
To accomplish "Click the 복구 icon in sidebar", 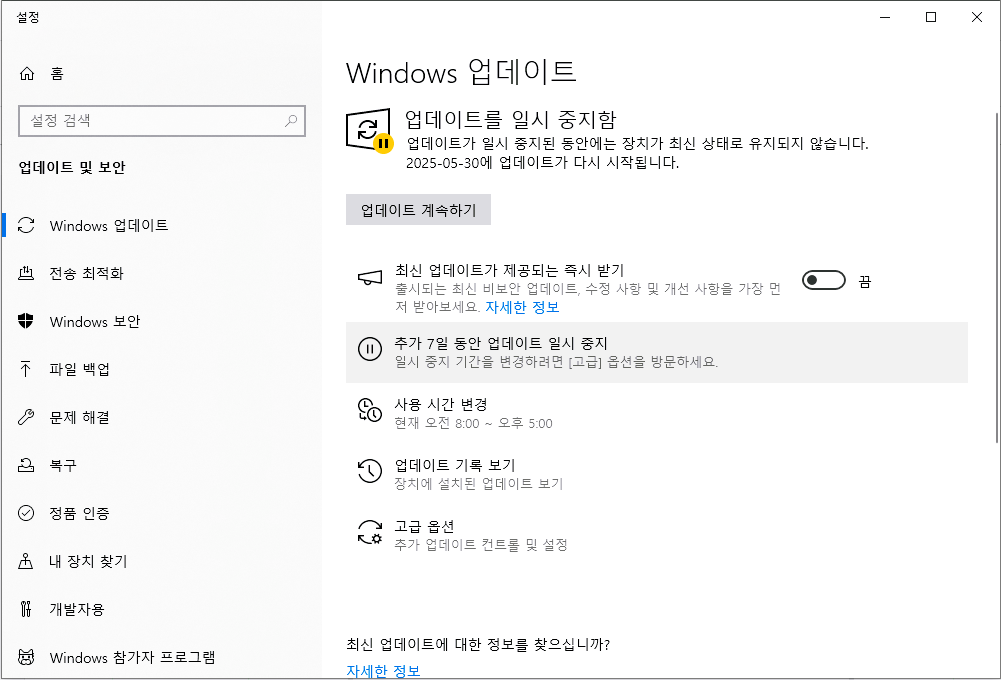I will (26, 465).
